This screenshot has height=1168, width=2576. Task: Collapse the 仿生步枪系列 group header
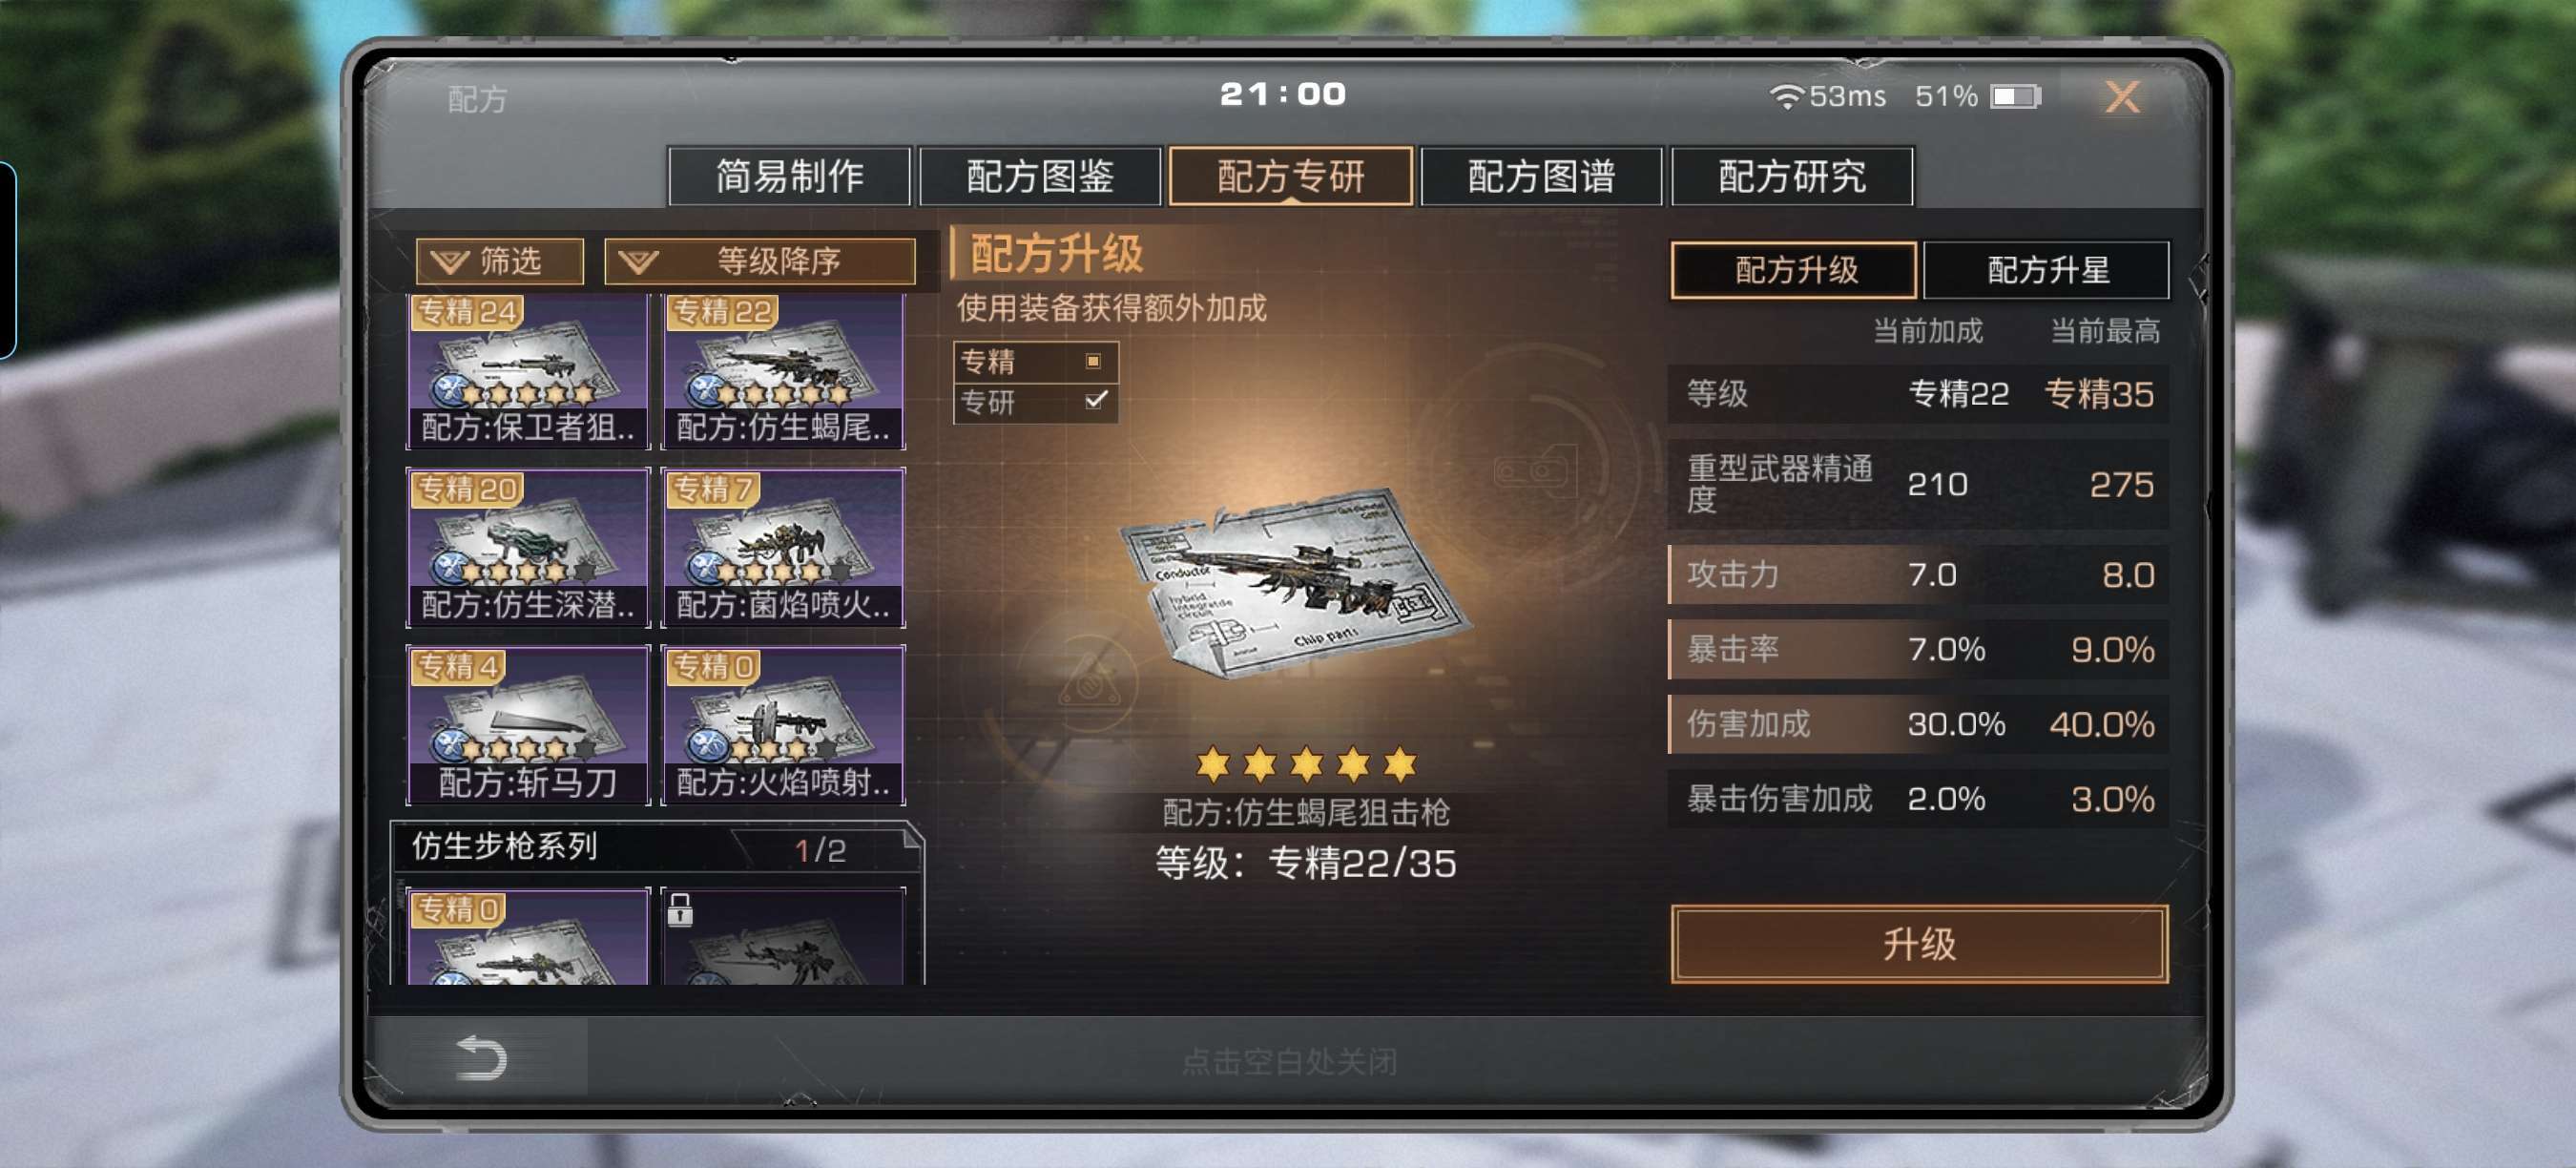[657, 847]
